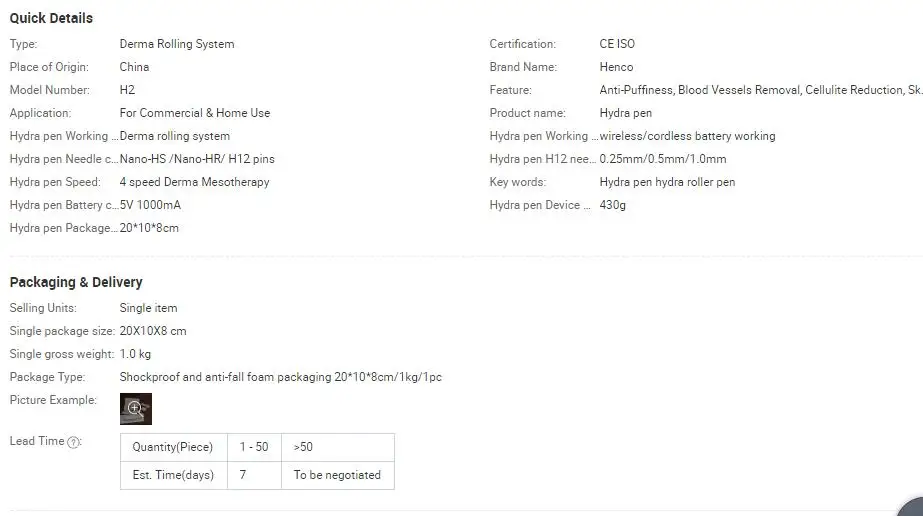The width and height of the screenshot is (923, 516).
Task: Open the Picture Example zoom thumbnail
Action: [135, 408]
